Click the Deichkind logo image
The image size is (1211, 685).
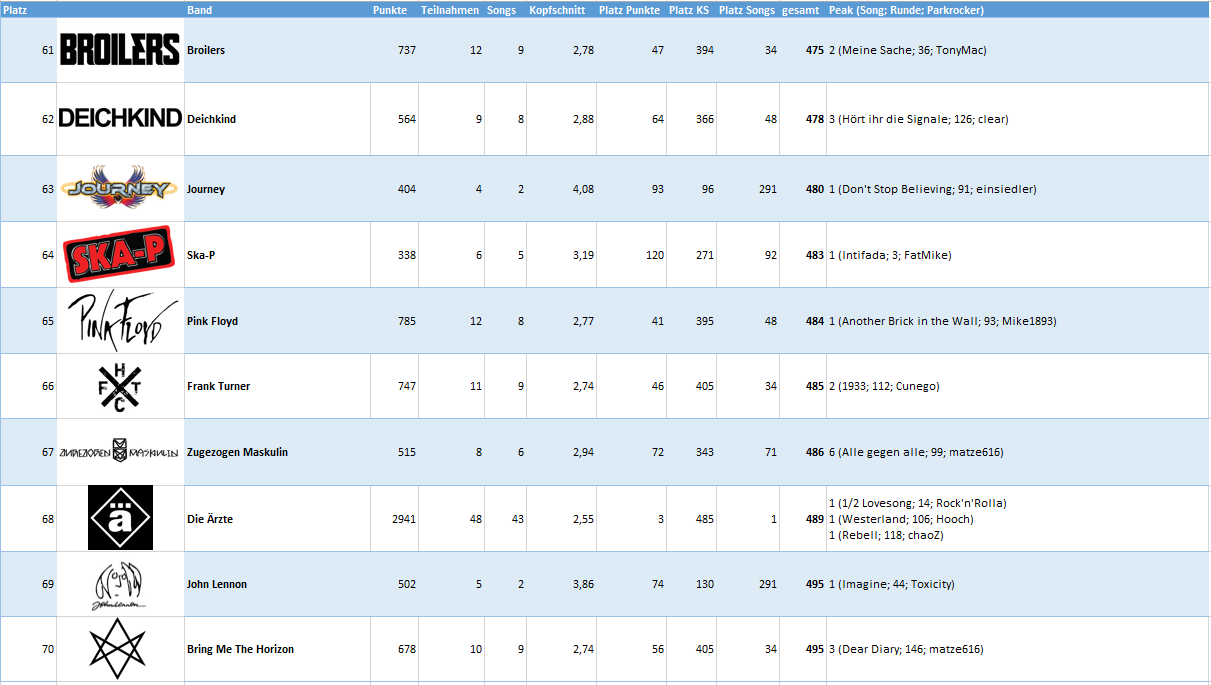tap(120, 118)
